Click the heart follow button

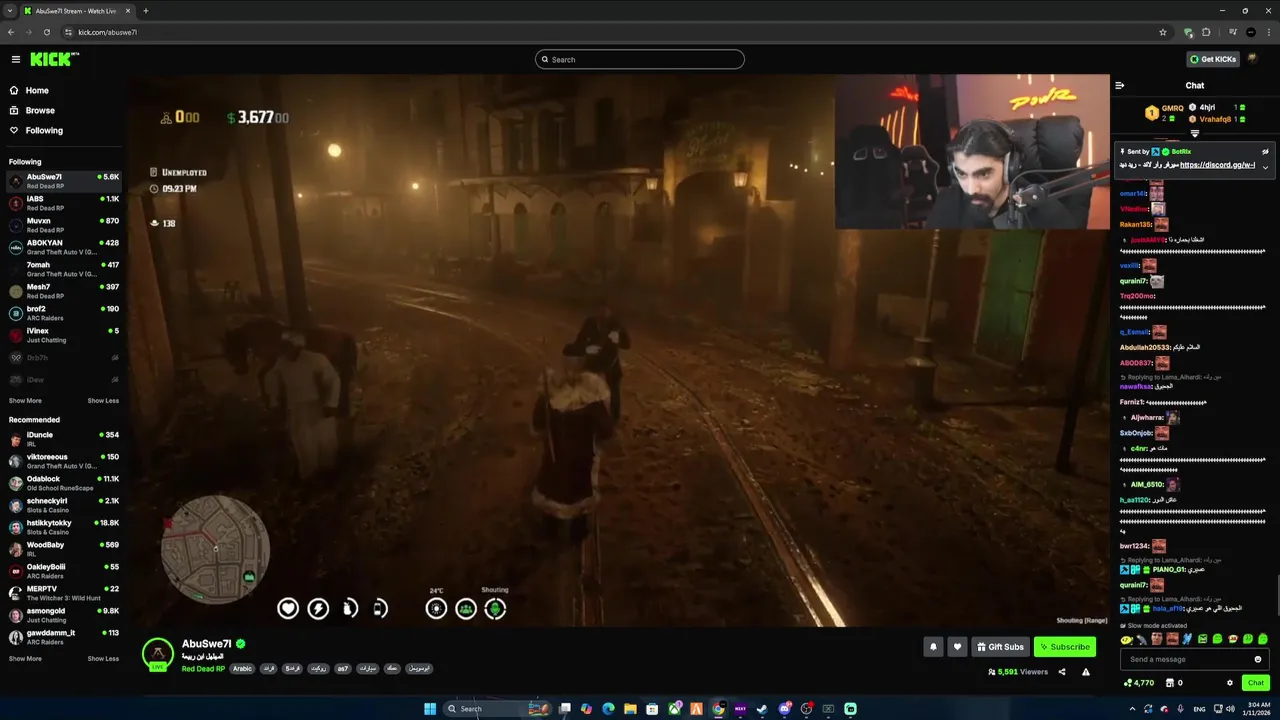coord(957,647)
